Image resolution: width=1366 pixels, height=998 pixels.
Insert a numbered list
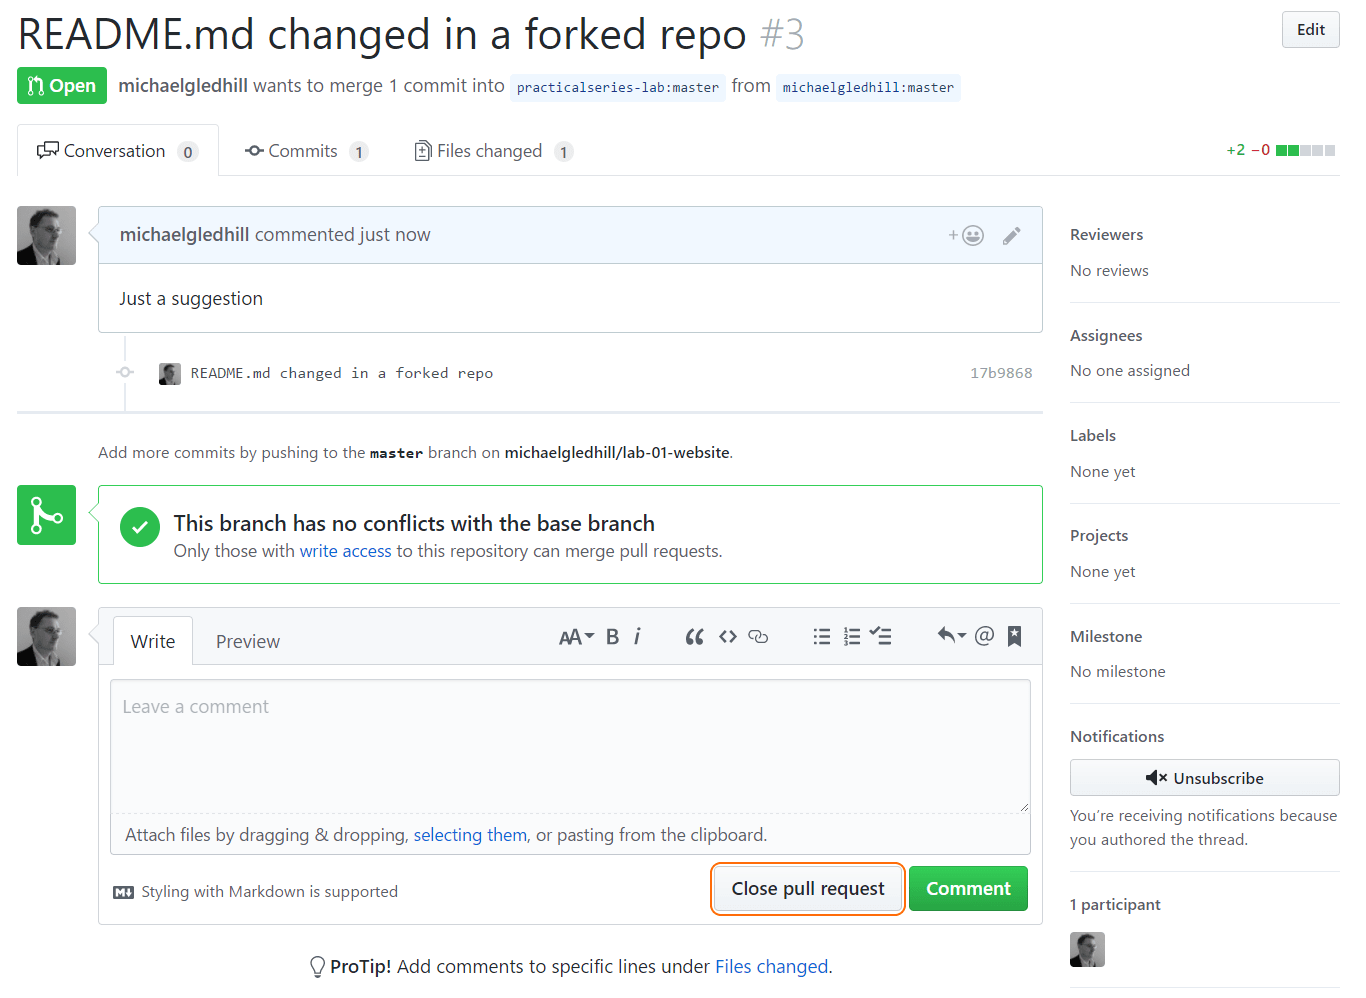click(x=852, y=637)
